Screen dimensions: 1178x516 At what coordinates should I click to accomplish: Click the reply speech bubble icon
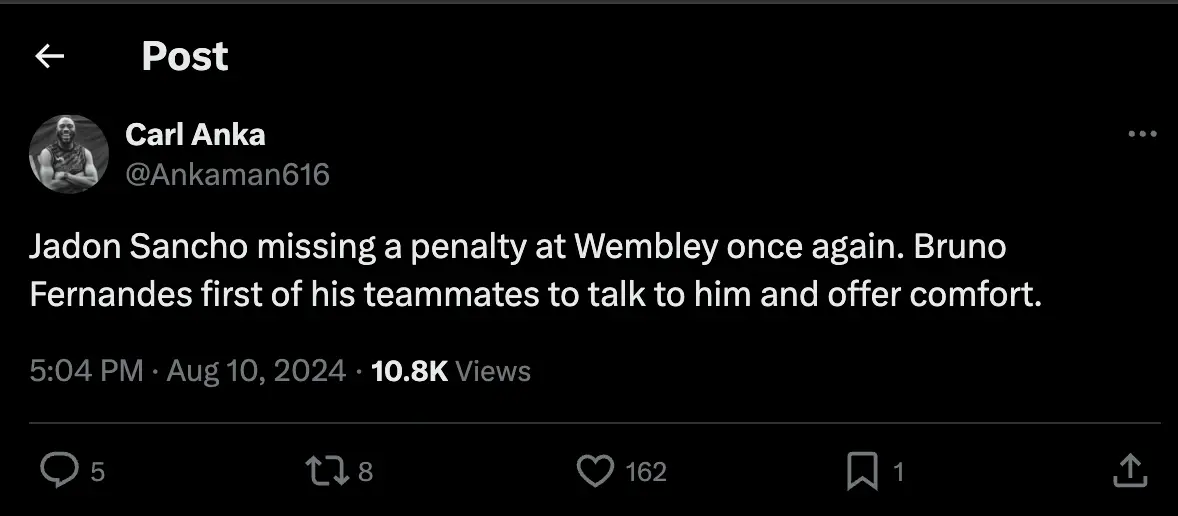pyautogui.click(x=59, y=470)
